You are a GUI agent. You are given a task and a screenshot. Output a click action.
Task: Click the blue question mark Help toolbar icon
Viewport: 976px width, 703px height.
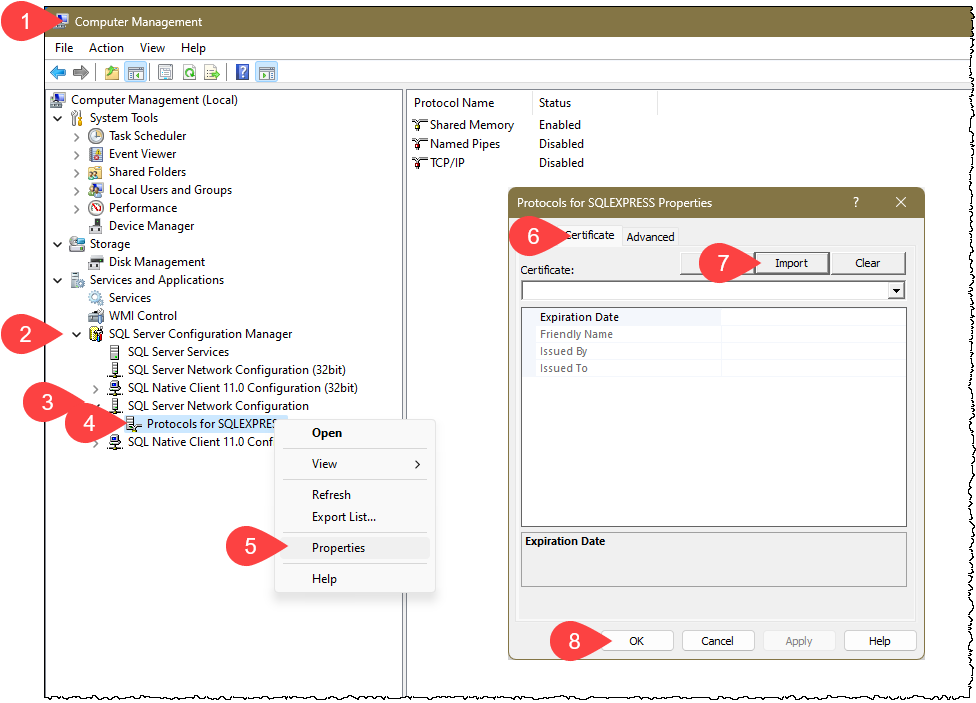pyautogui.click(x=243, y=73)
